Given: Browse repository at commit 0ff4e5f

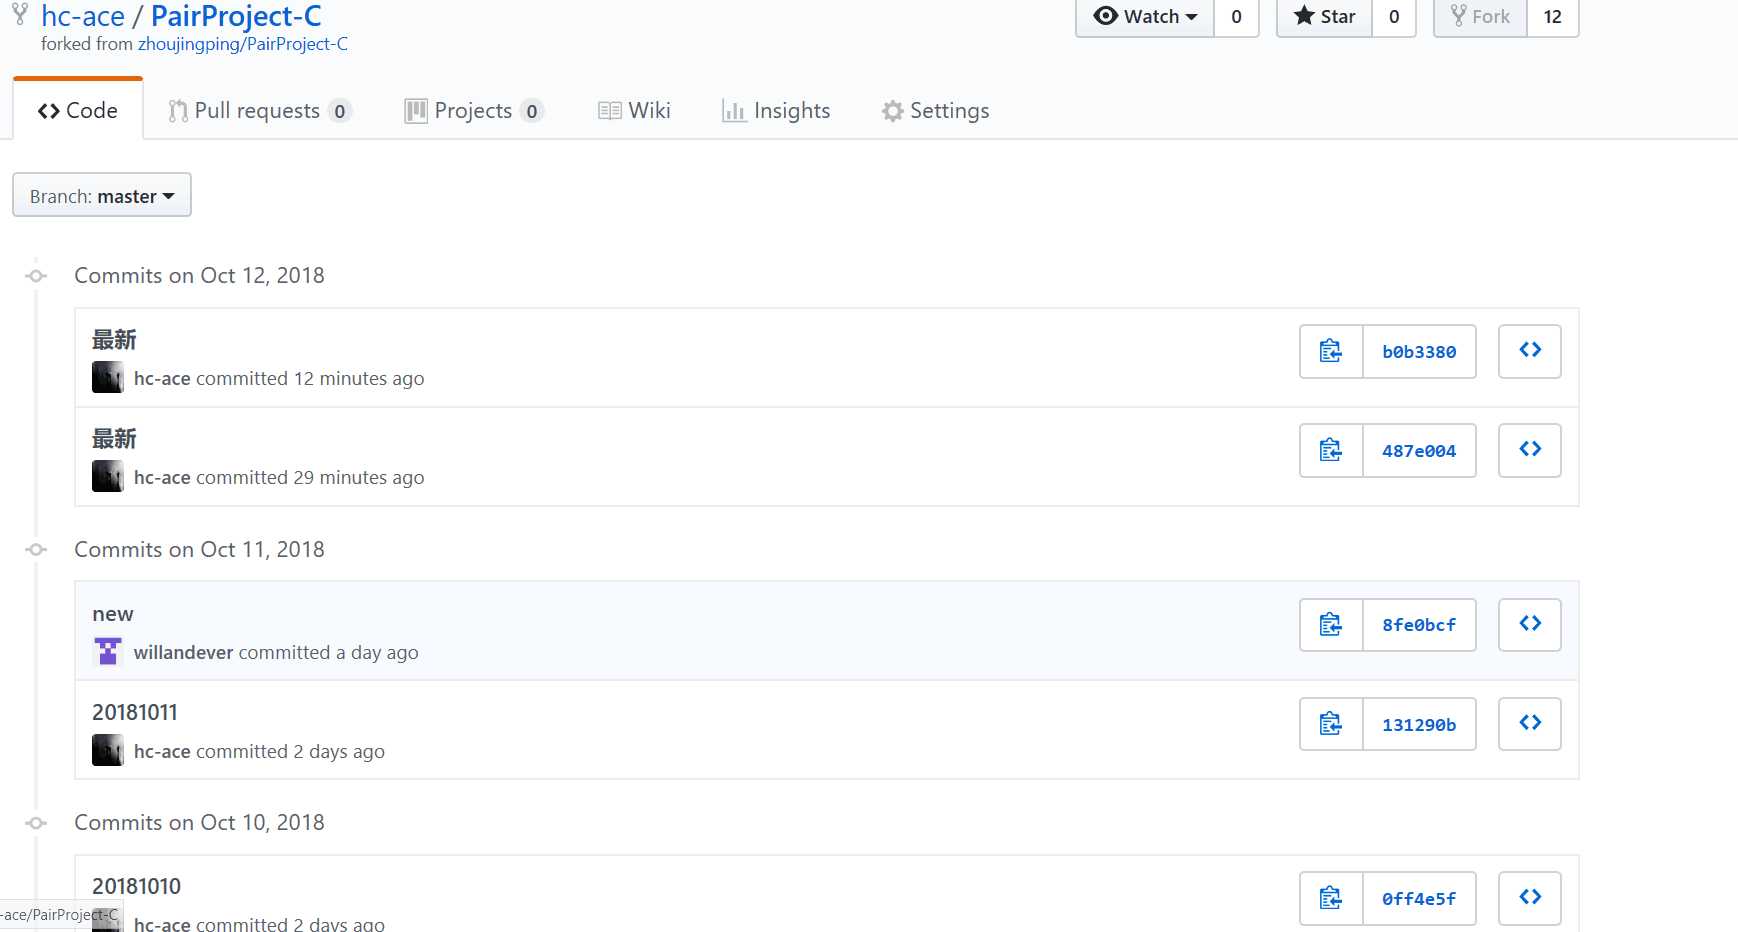Looking at the screenshot, I should coord(1530,898).
